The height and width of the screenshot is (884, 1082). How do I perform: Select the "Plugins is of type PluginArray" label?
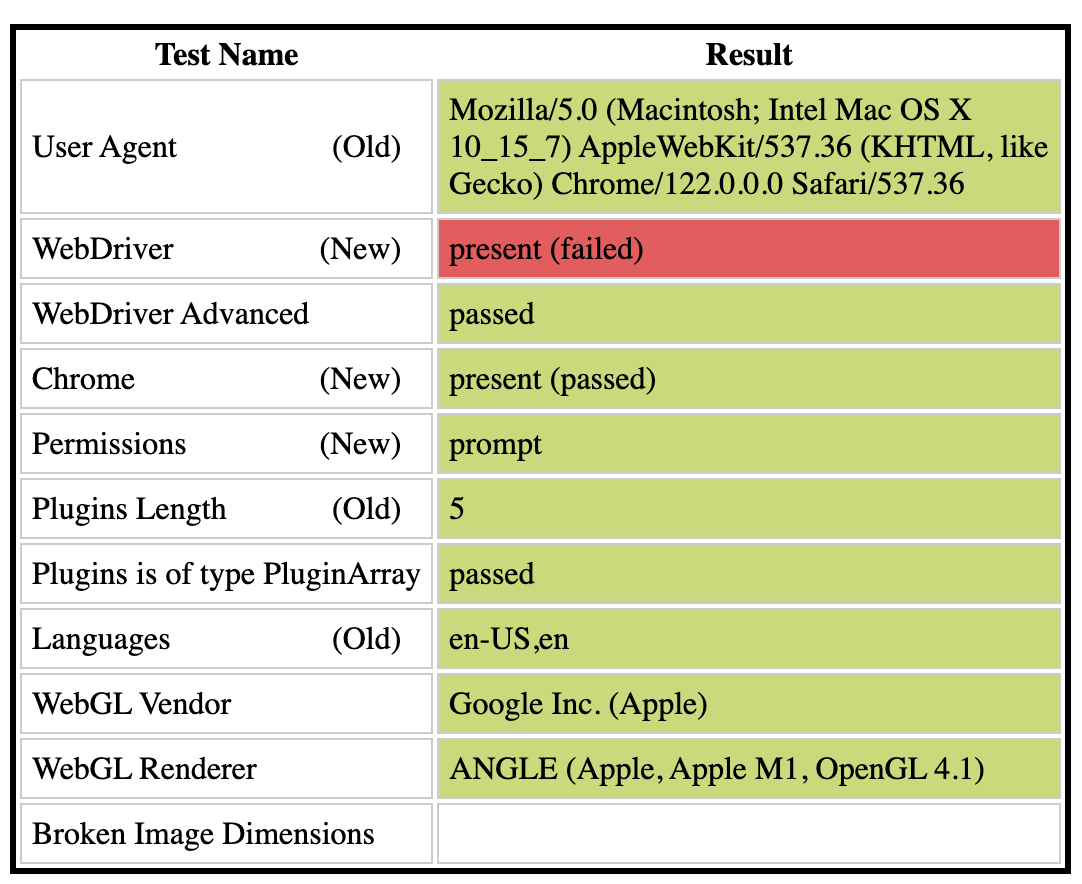(x=227, y=574)
